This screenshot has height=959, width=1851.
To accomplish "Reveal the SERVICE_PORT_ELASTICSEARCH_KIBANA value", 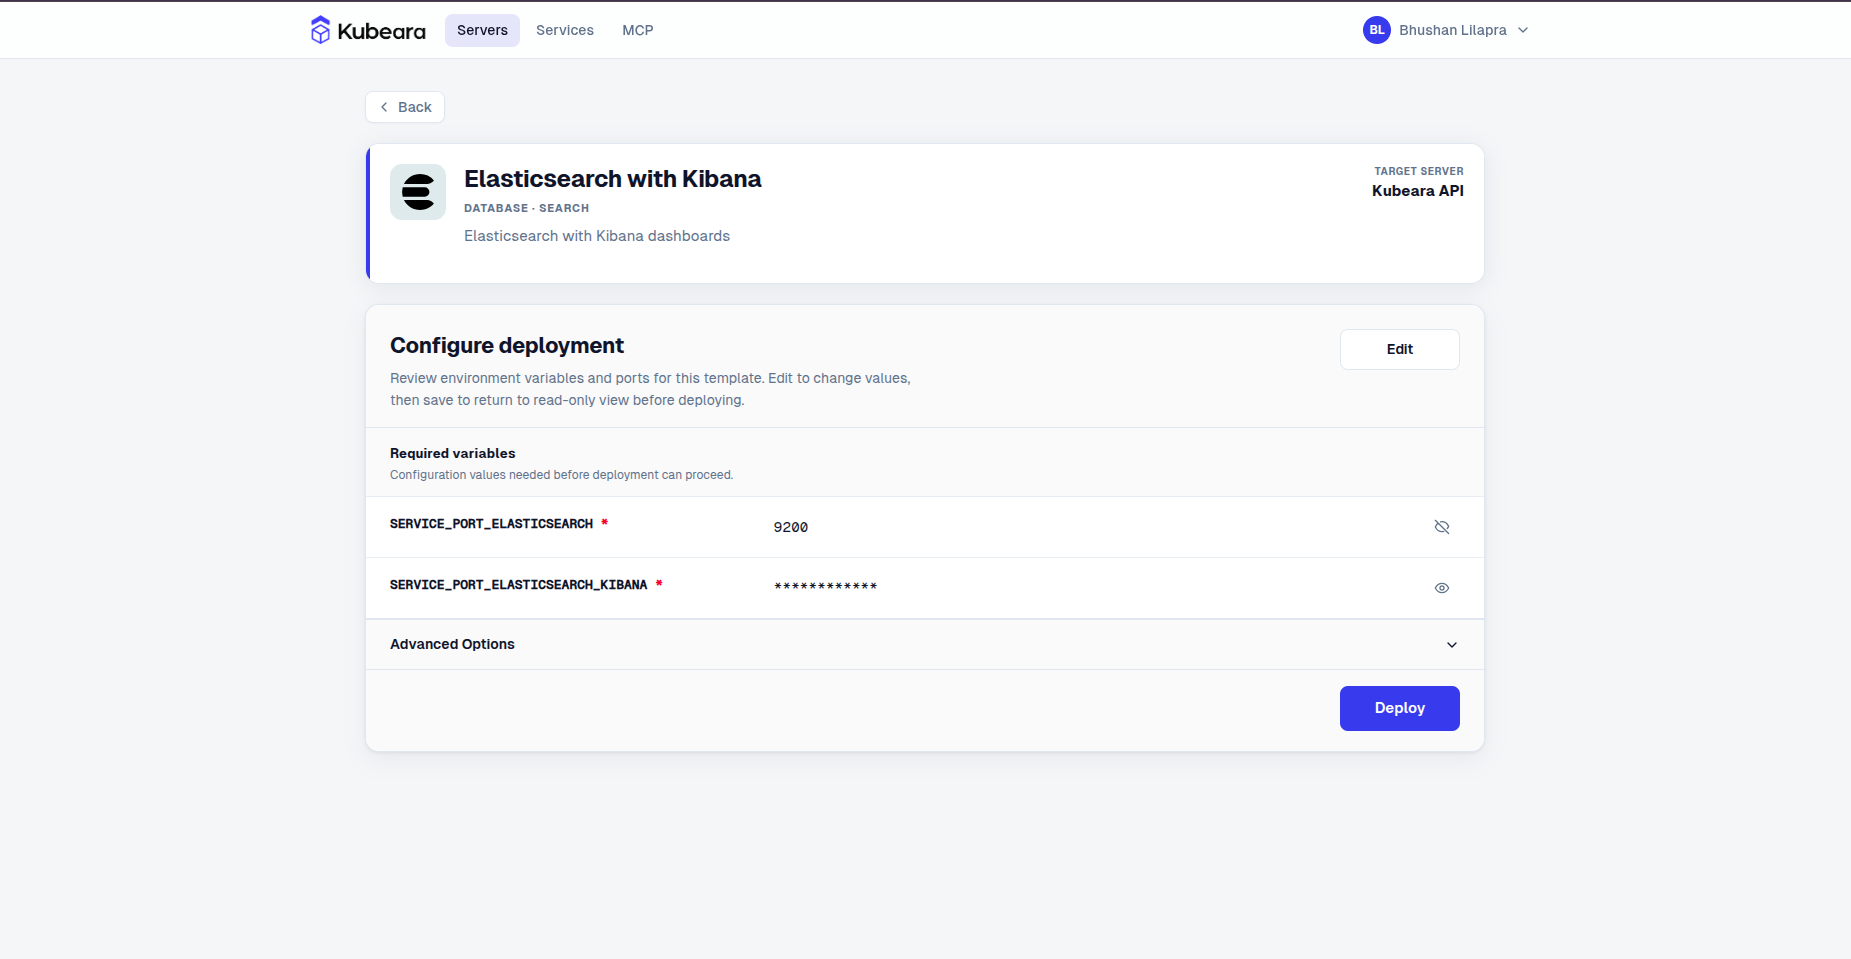I will [1442, 588].
